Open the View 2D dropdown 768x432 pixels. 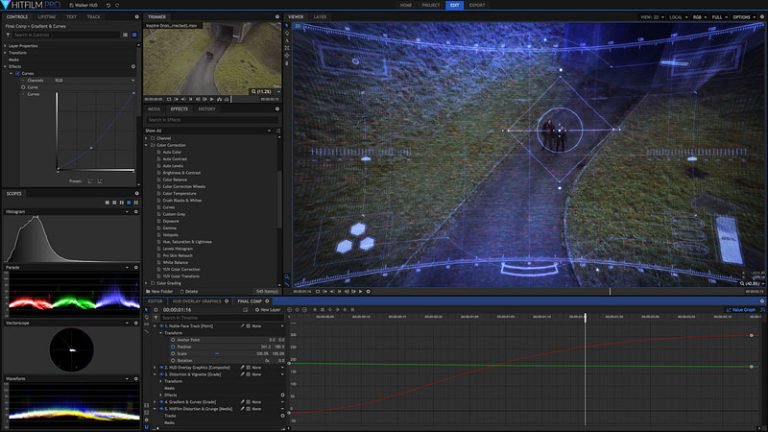tap(652, 17)
